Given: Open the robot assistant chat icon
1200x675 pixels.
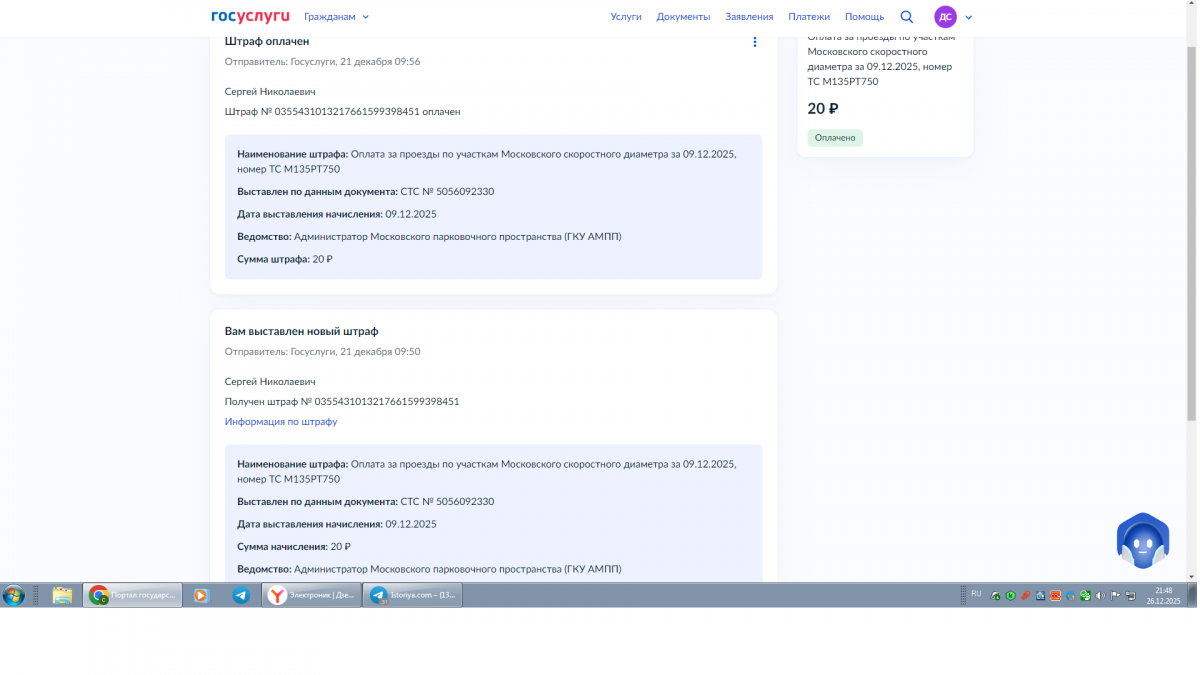Looking at the screenshot, I should (1142, 543).
